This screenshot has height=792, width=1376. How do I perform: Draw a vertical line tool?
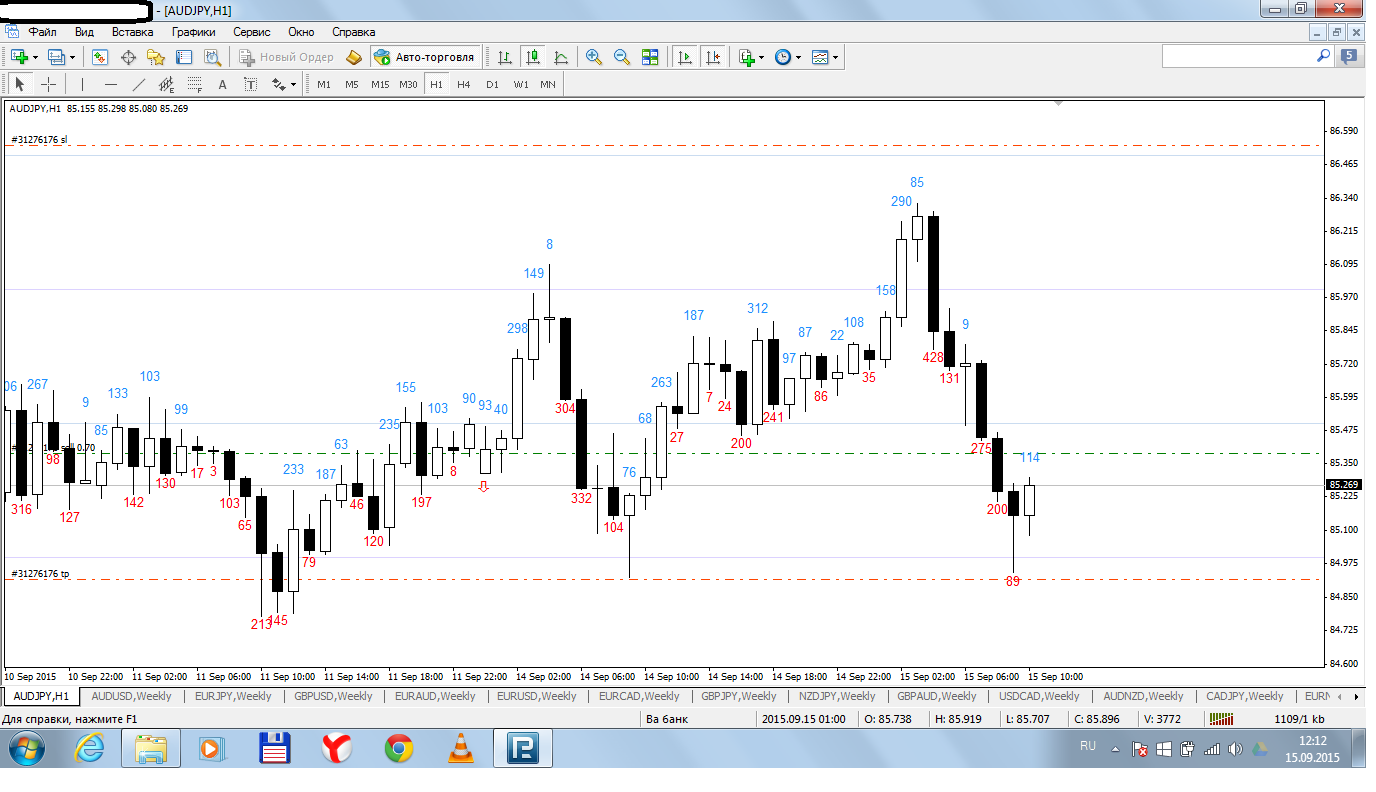[x=83, y=84]
